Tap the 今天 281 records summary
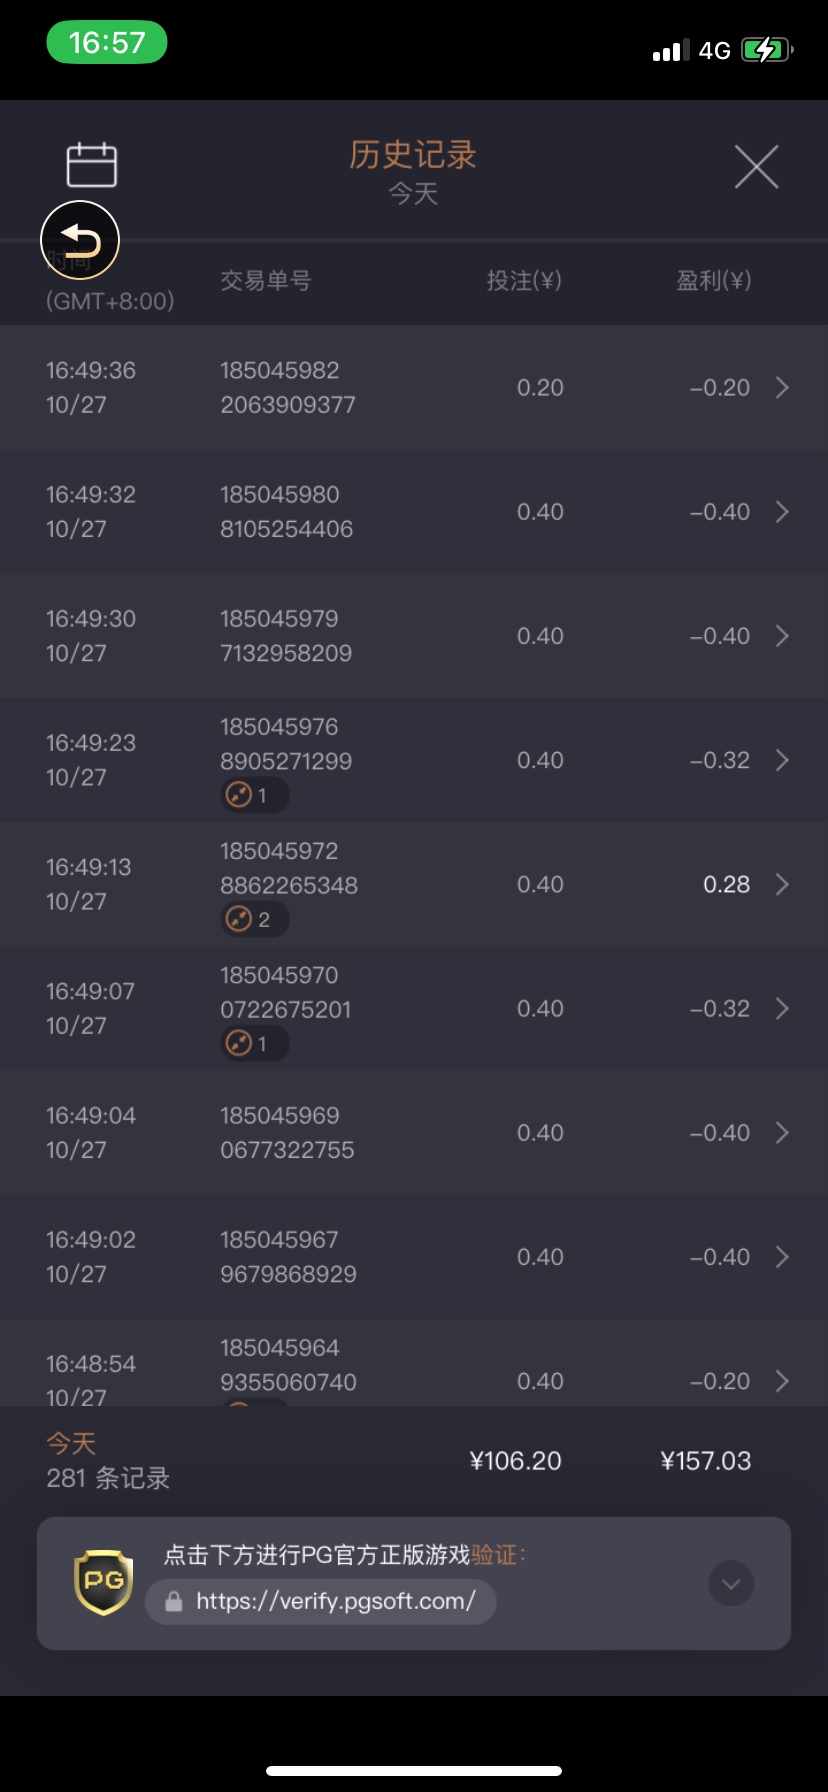The image size is (828, 1792). point(108,1461)
